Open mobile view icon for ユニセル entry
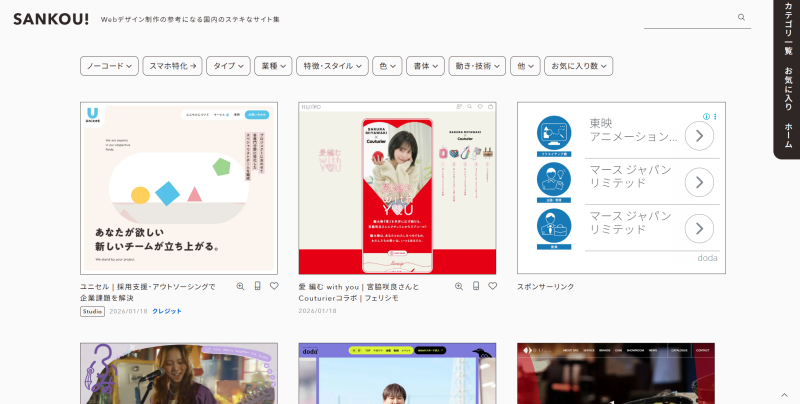Image resolution: width=800 pixels, height=404 pixels. click(x=257, y=286)
